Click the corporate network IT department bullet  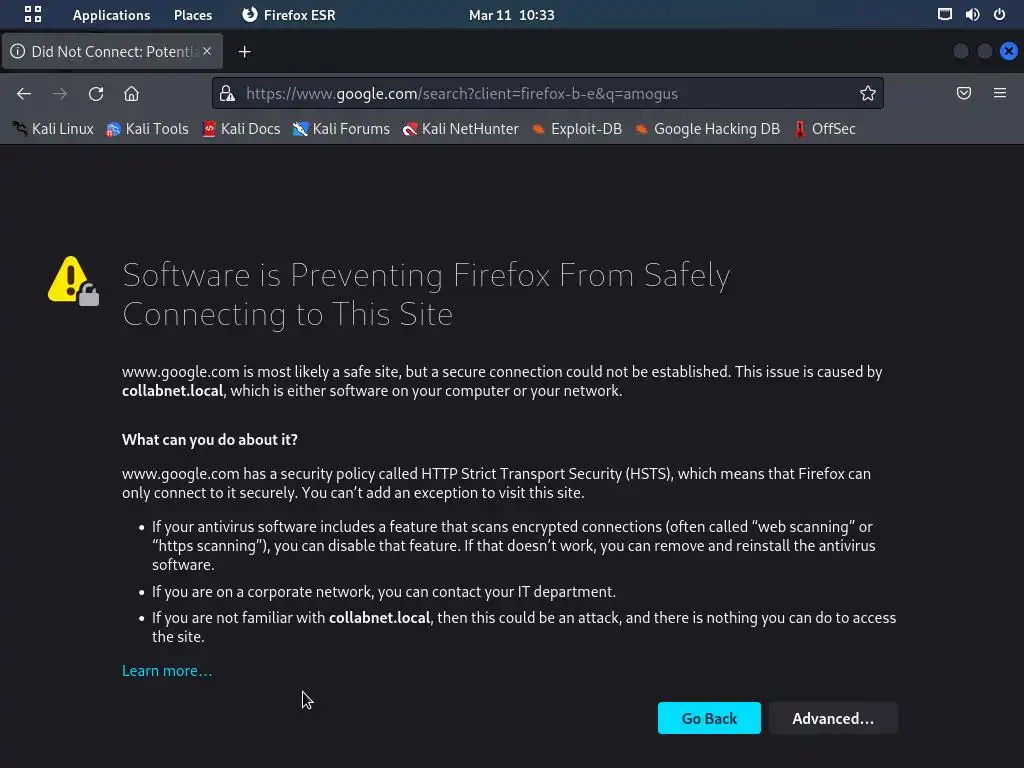tap(384, 592)
